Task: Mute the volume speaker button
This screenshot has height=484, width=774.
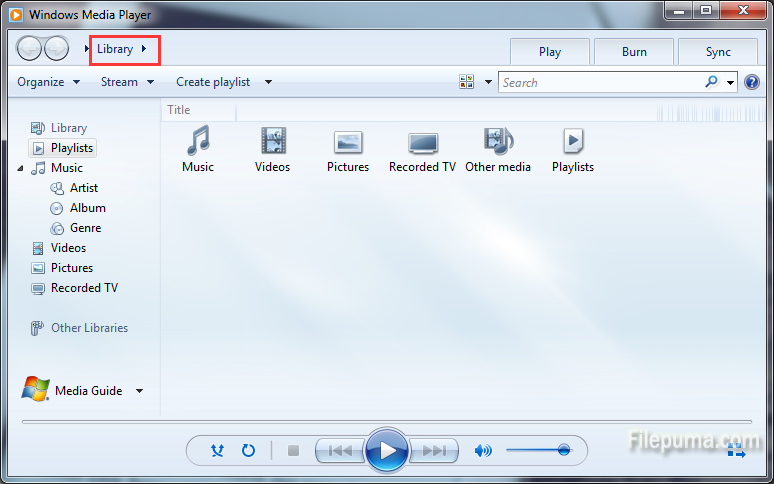Action: click(483, 451)
